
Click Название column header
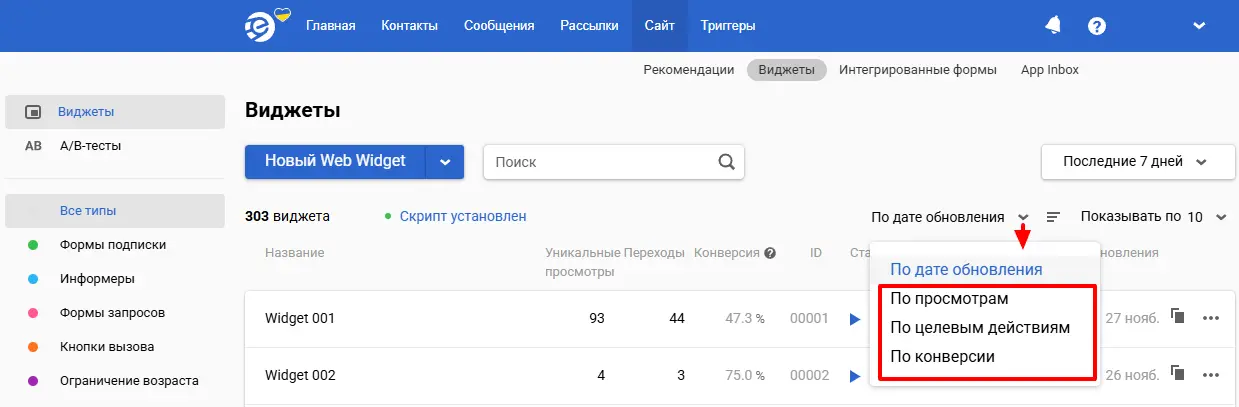[294, 253]
